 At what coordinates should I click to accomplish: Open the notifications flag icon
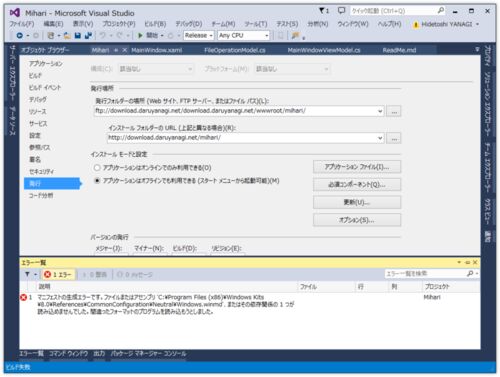point(323,11)
